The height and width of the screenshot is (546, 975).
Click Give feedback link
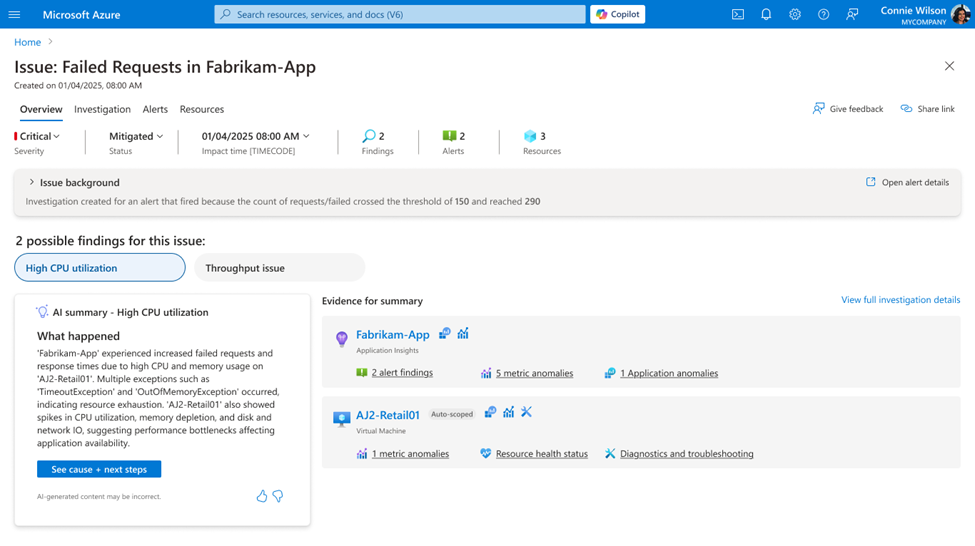coord(848,109)
